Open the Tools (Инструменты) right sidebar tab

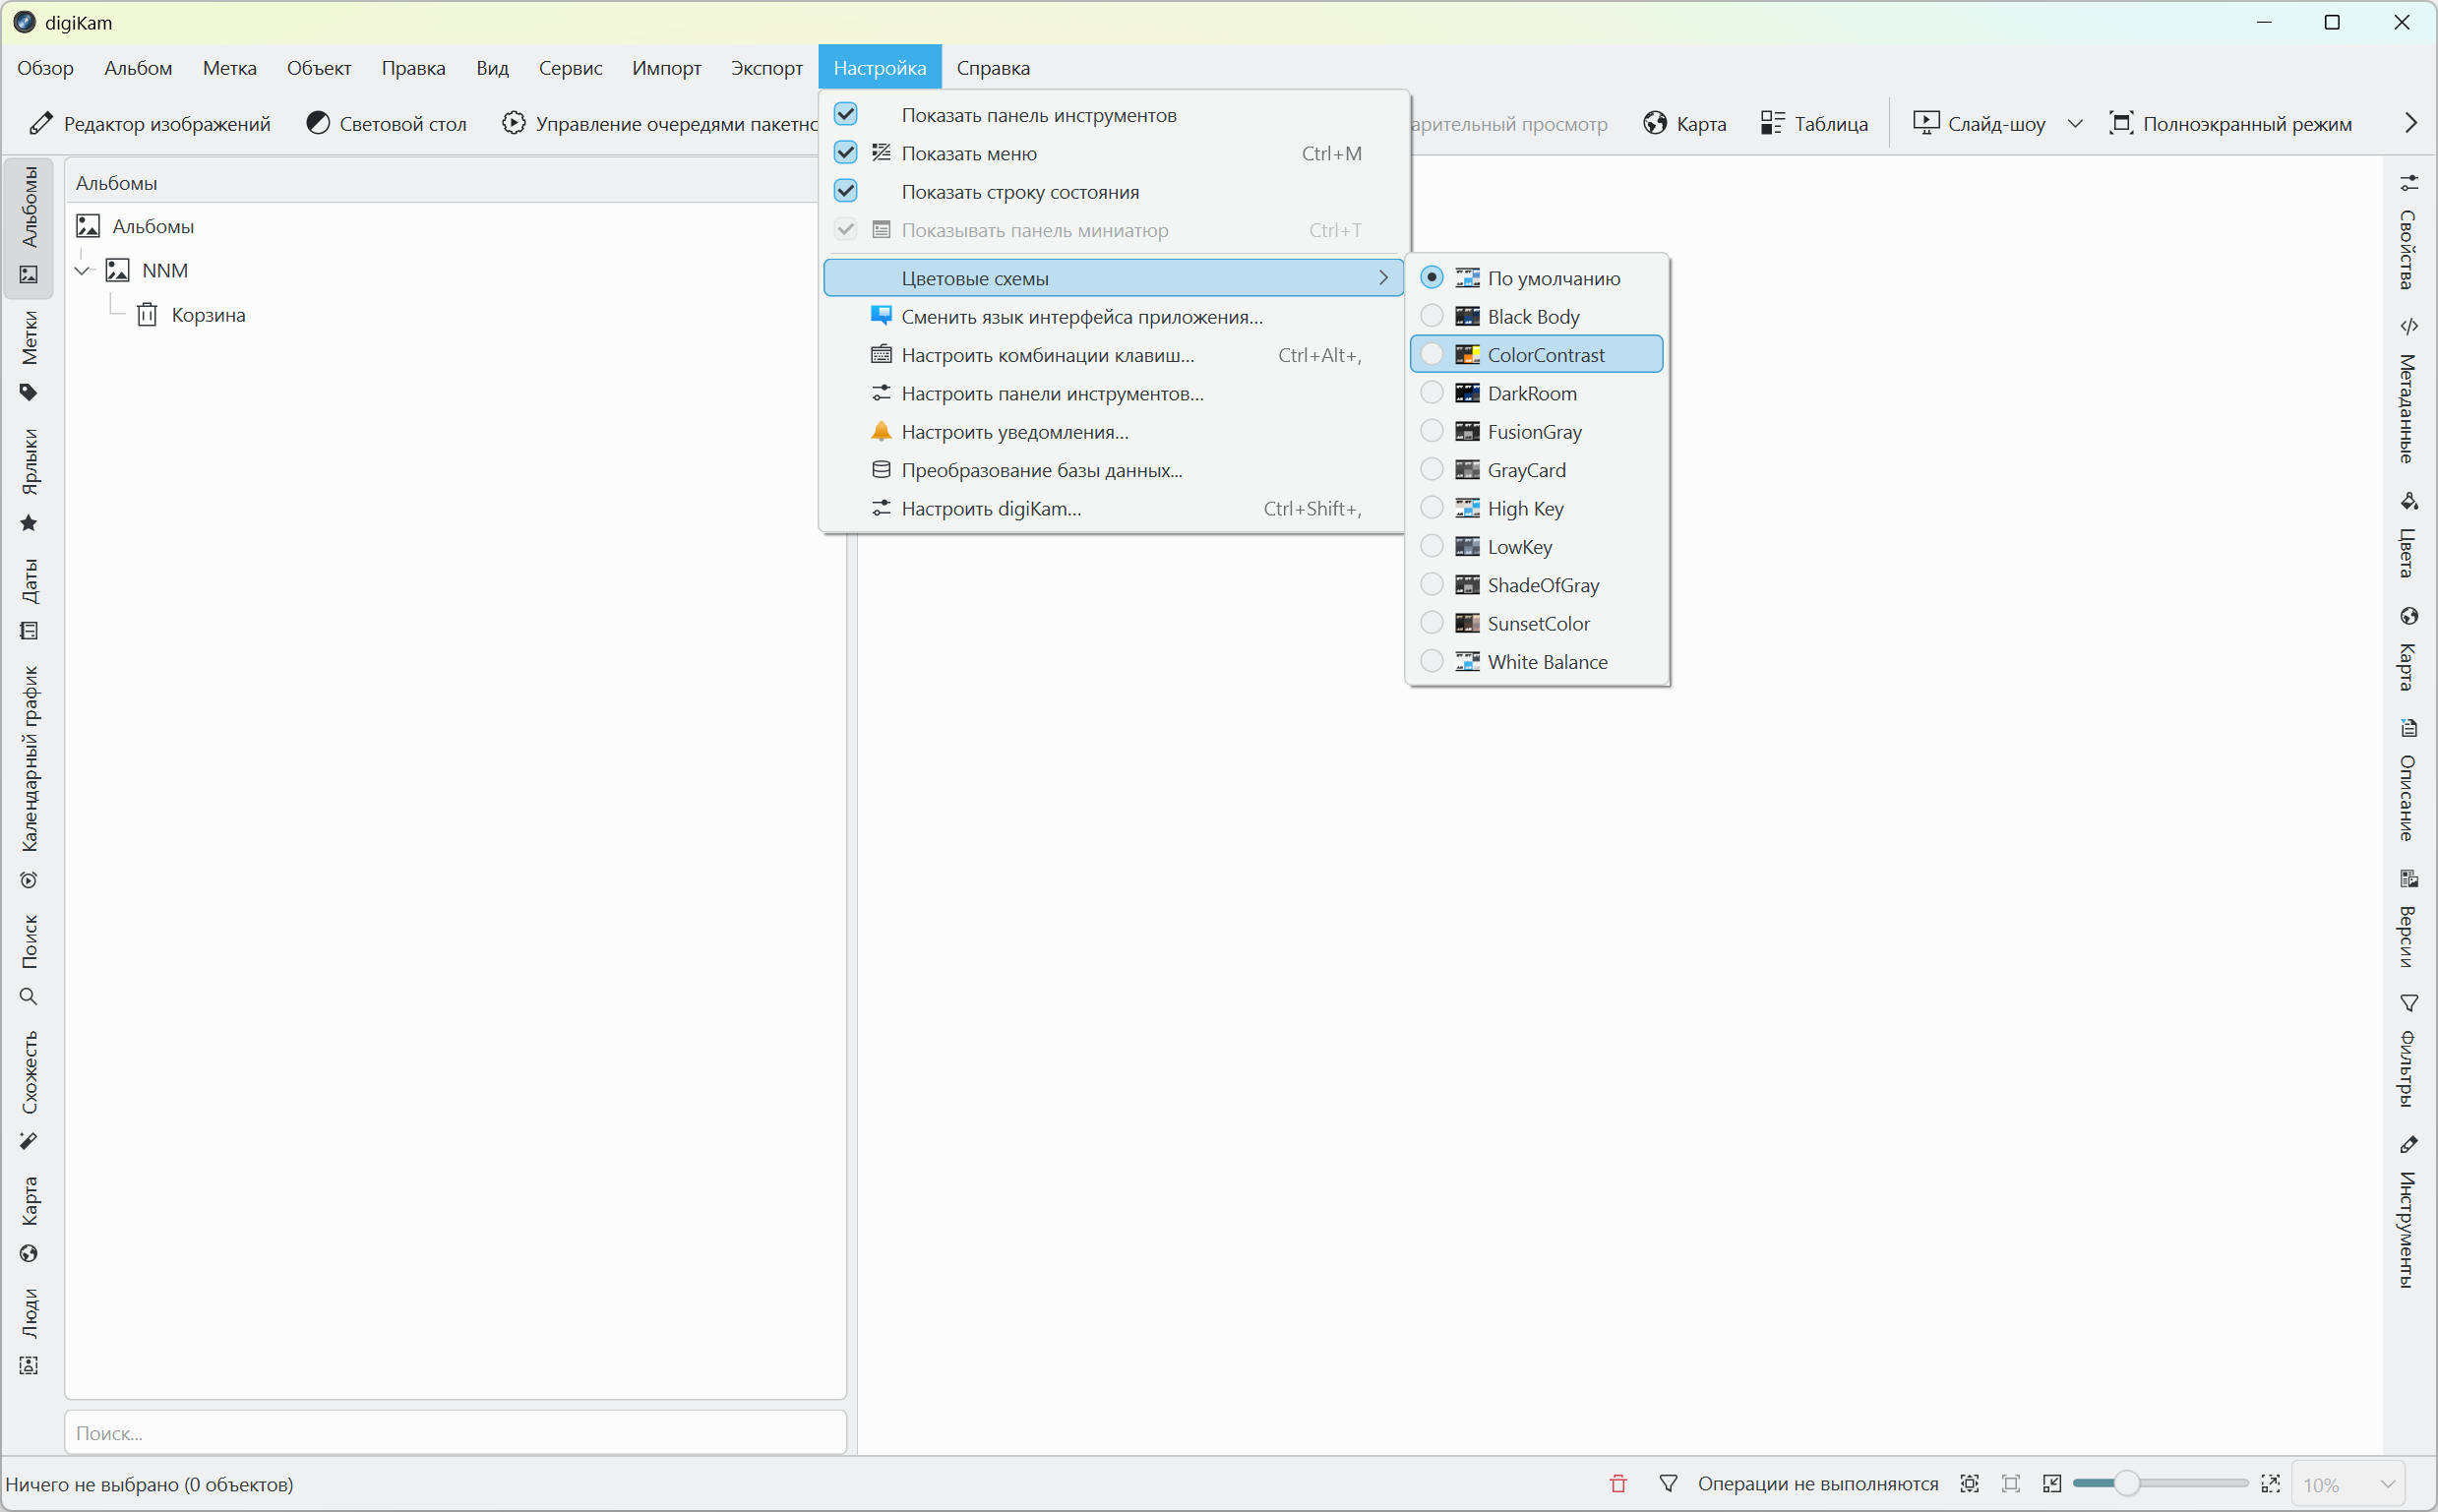tap(2409, 1213)
